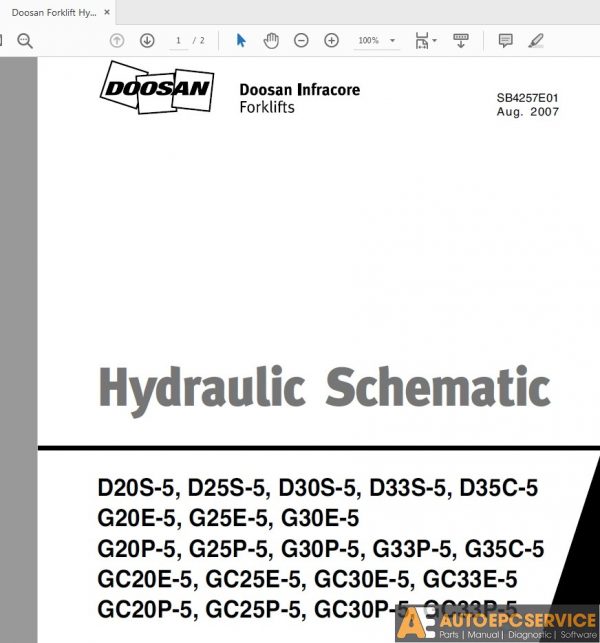Click the GC20P-5 model text
This screenshot has width=600, height=643.
145,609
